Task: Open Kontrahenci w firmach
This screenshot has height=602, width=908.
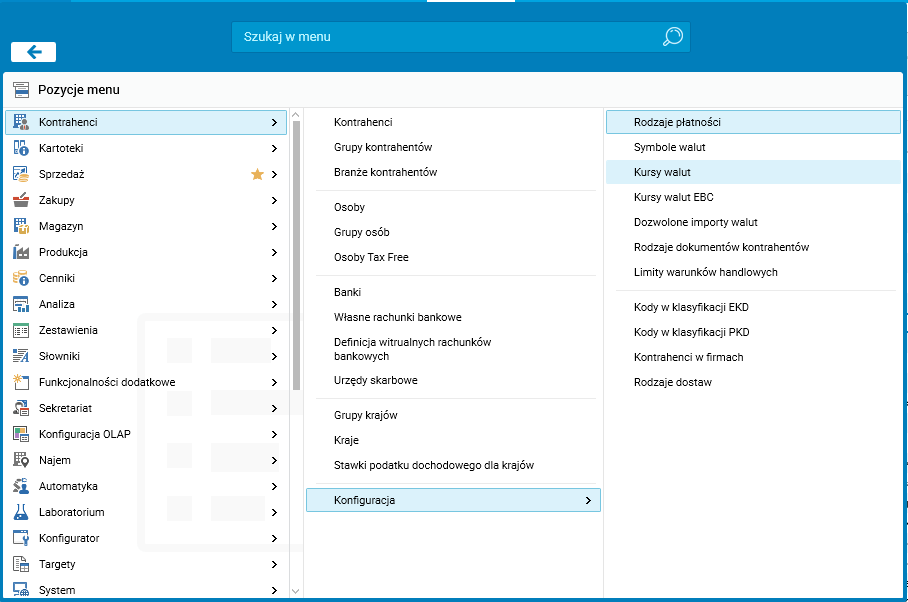Action: pos(689,357)
